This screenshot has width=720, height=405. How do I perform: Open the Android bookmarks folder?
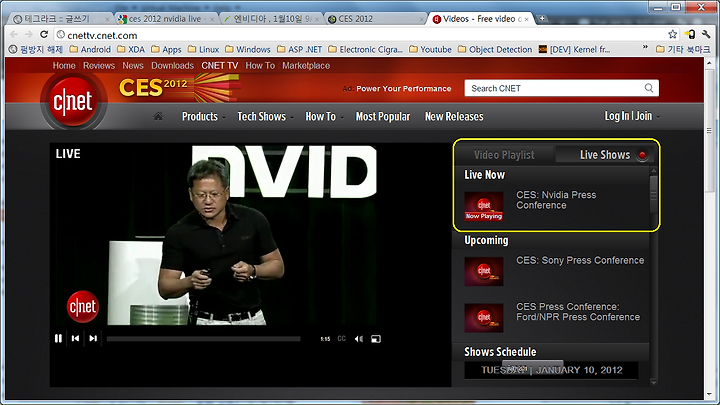pyautogui.click(x=90, y=50)
